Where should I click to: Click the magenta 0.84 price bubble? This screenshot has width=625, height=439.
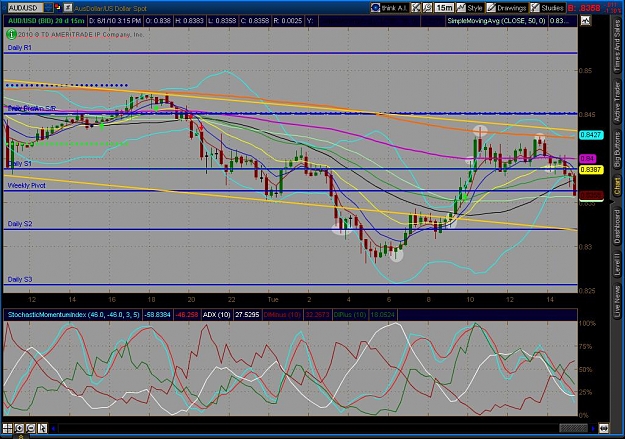588,159
